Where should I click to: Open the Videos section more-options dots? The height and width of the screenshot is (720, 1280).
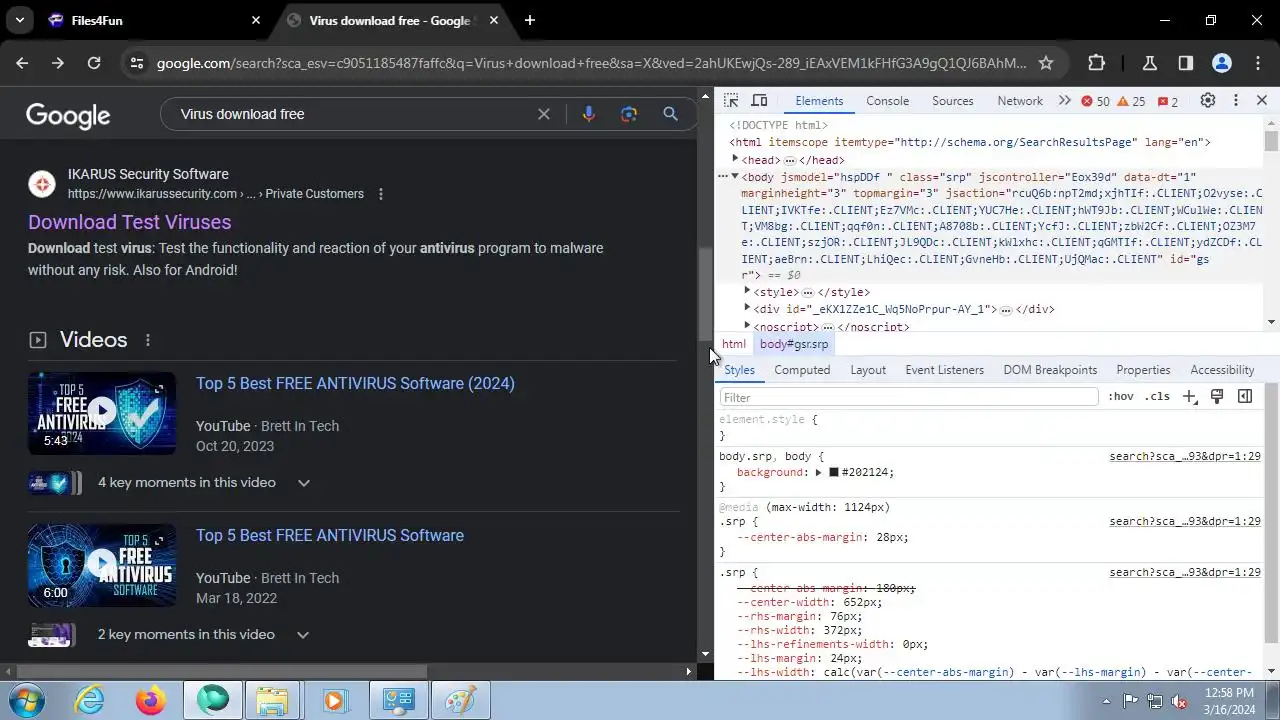(x=148, y=340)
